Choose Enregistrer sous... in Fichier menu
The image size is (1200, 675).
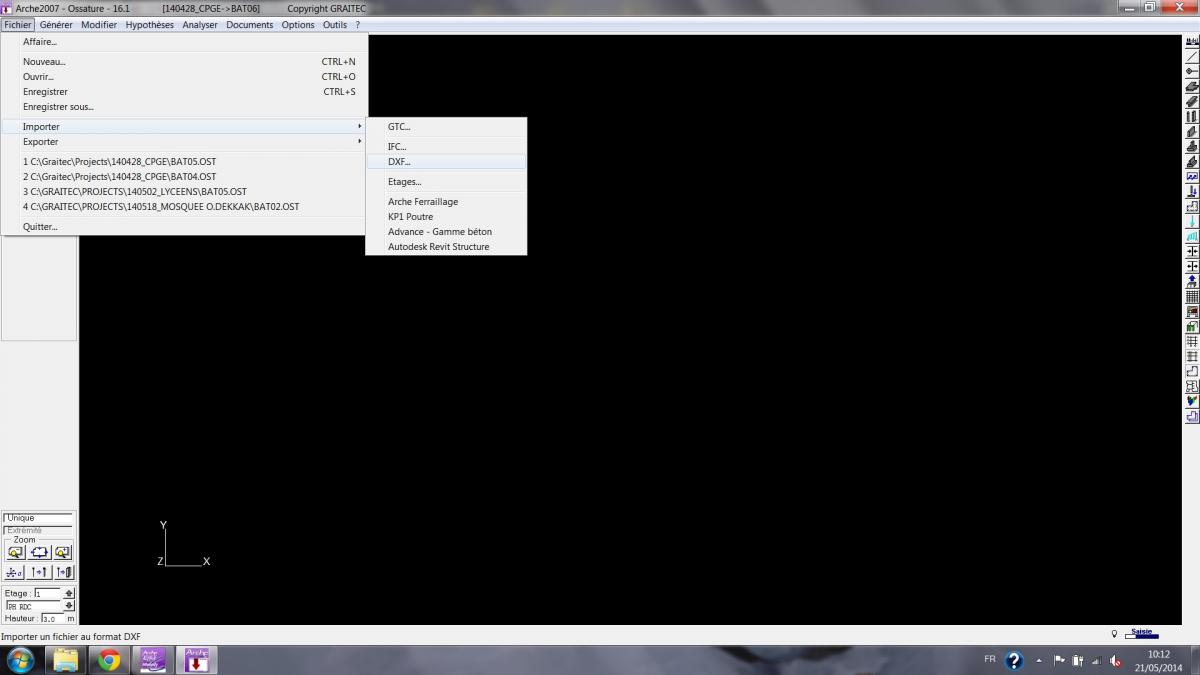point(185,107)
